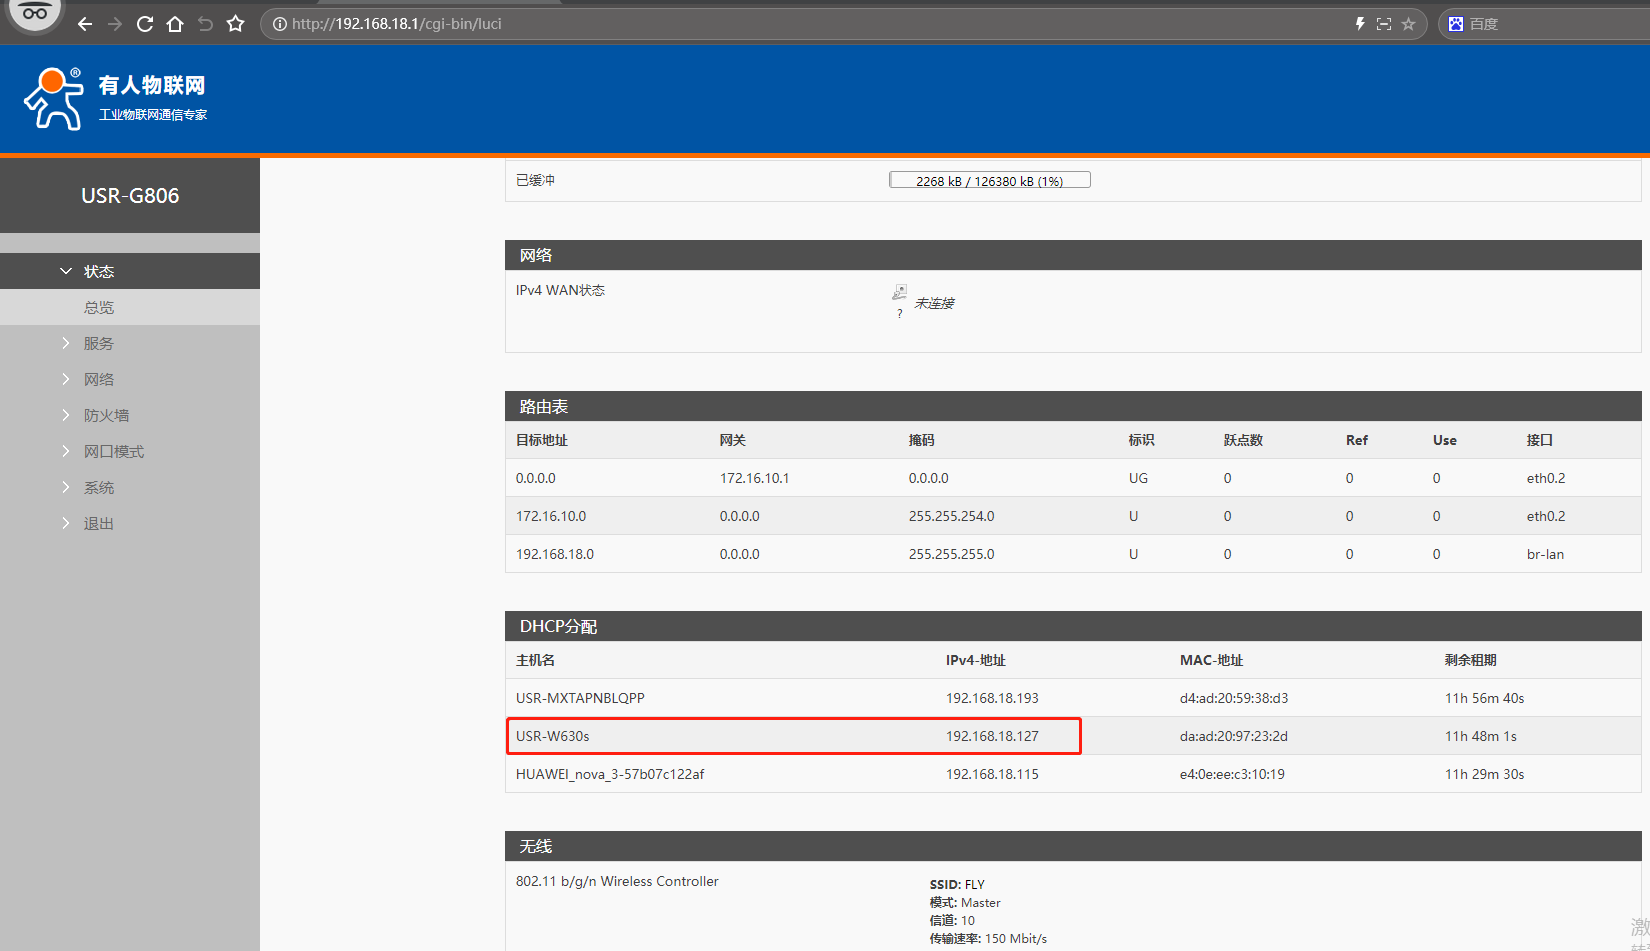Click the incognito avatar icon
This screenshot has height=951, width=1650.
[35, 14]
